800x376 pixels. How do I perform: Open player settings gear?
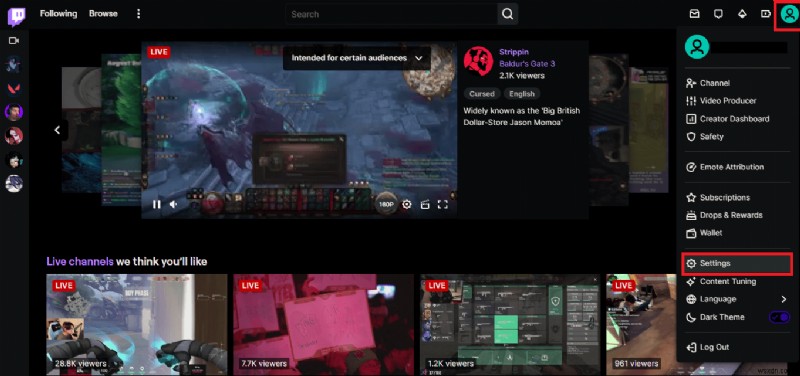point(407,205)
